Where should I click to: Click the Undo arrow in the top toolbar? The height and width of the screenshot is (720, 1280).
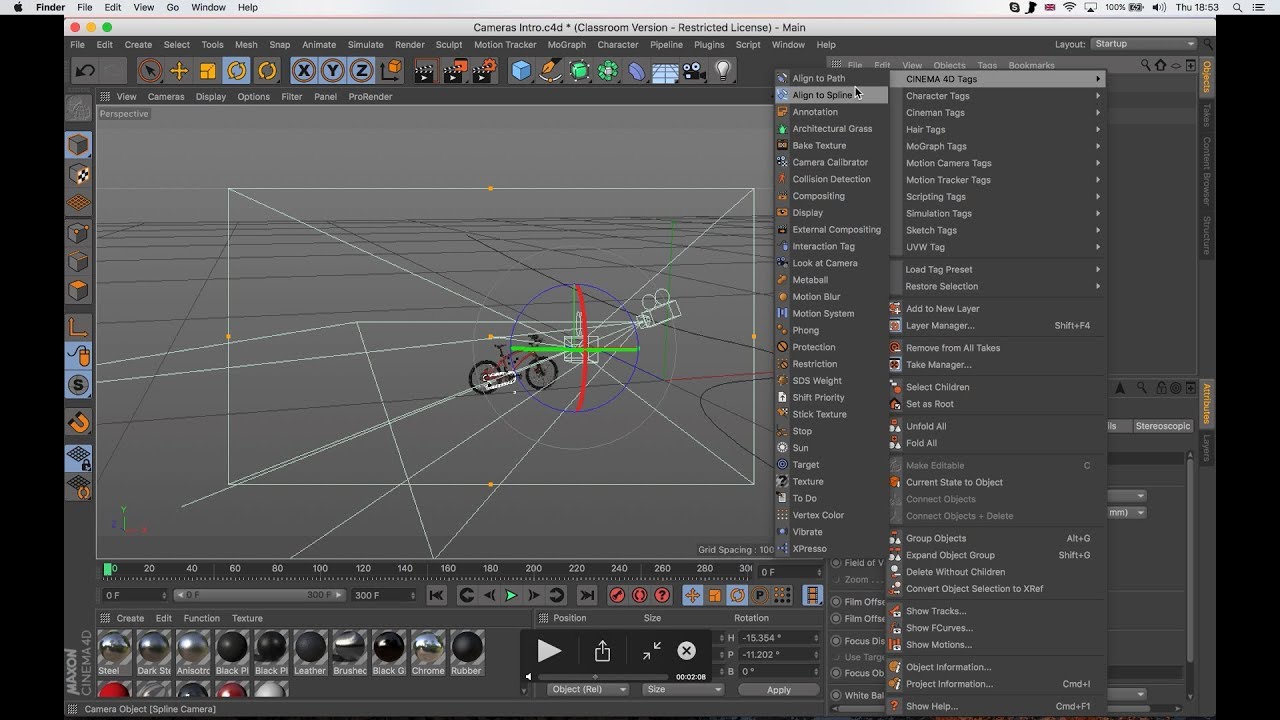pos(85,70)
